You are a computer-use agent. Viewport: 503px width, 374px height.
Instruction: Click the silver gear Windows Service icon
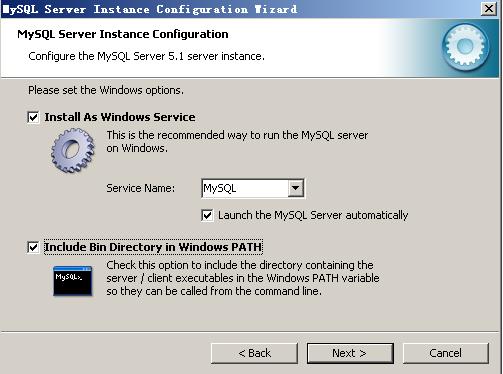[x=73, y=150]
